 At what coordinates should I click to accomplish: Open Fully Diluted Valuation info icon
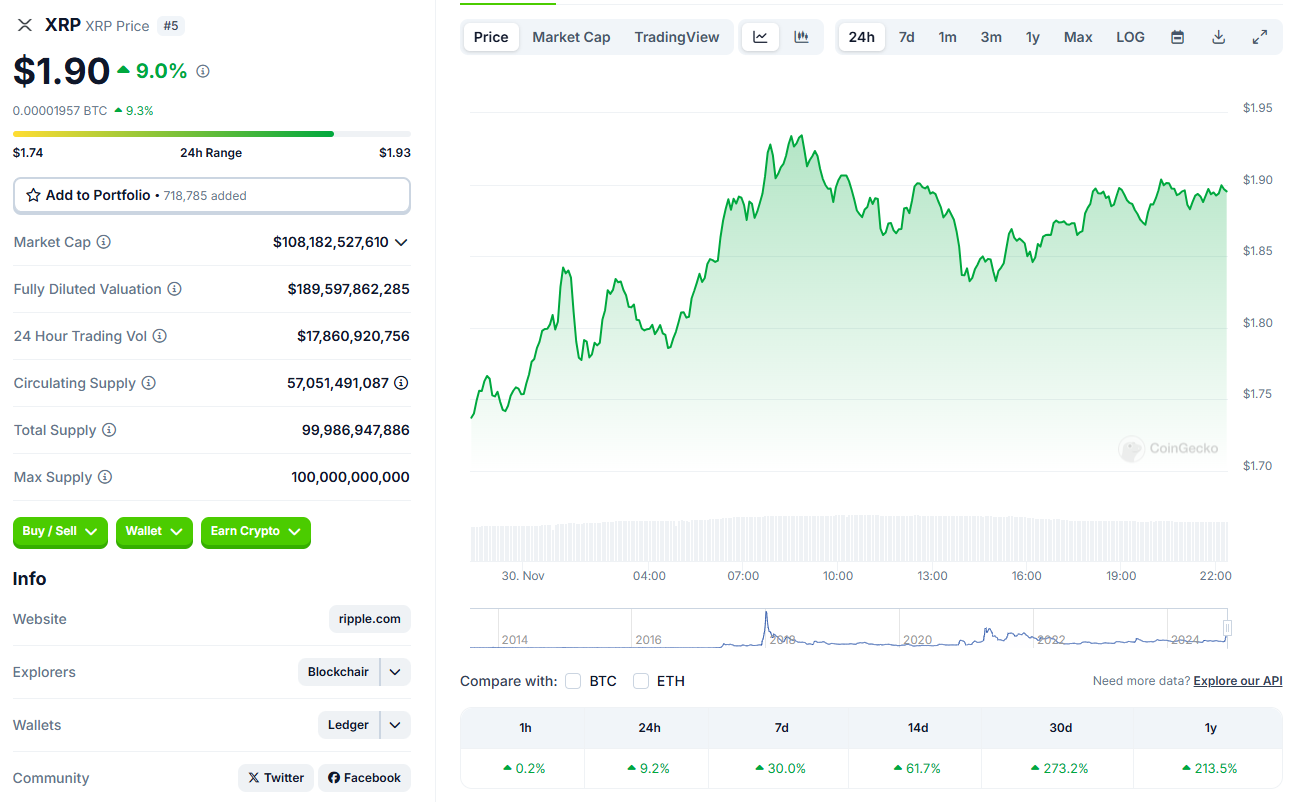click(x=174, y=289)
